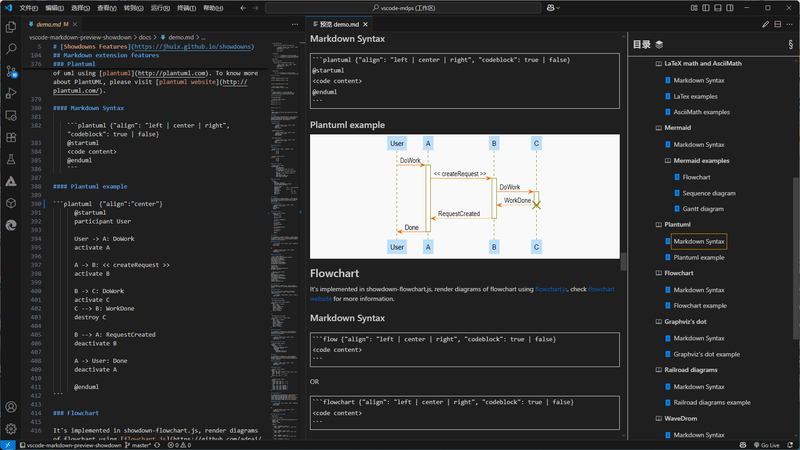Open the 查看 menu
This screenshot has height=450, width=800.
point(107,8)
